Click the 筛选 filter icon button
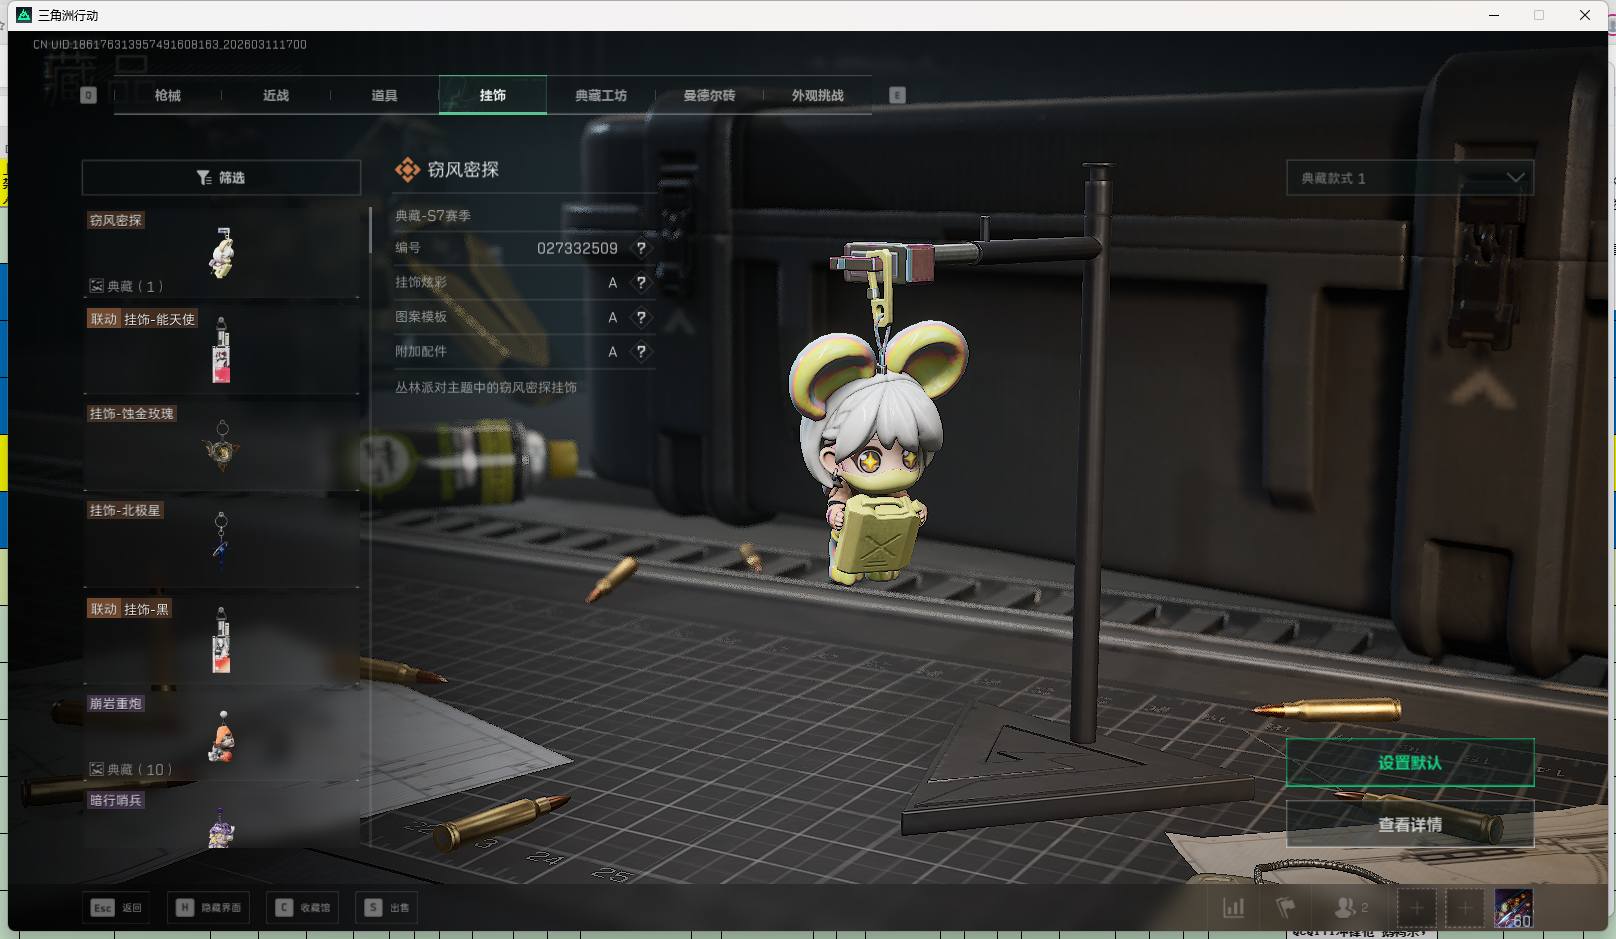 point(221,178)
